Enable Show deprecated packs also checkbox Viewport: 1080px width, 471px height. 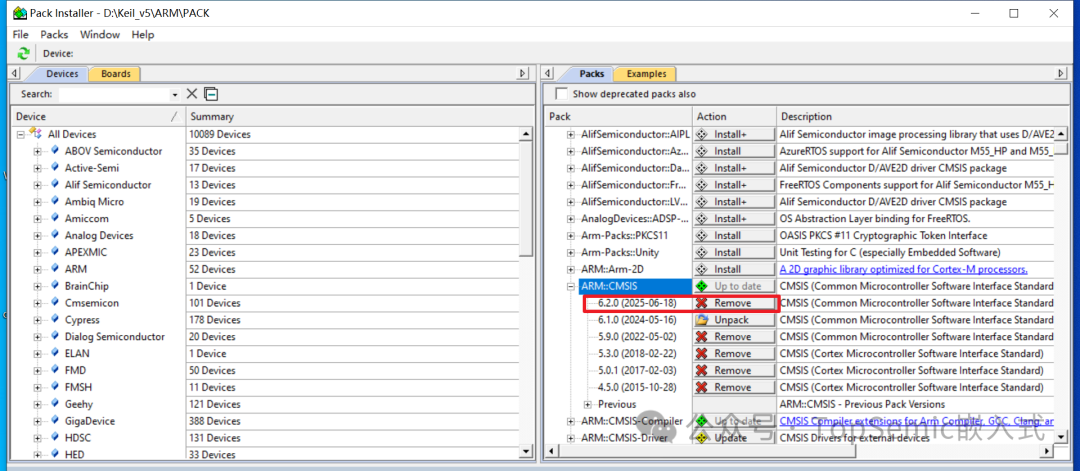561,94
